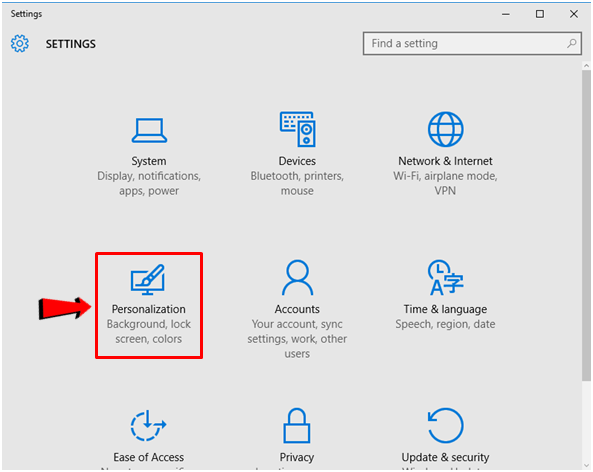This screenshot has width=593, height=472.
Task: Click 'Your account, sync settings' description
Action: click(x=297, y=339)
